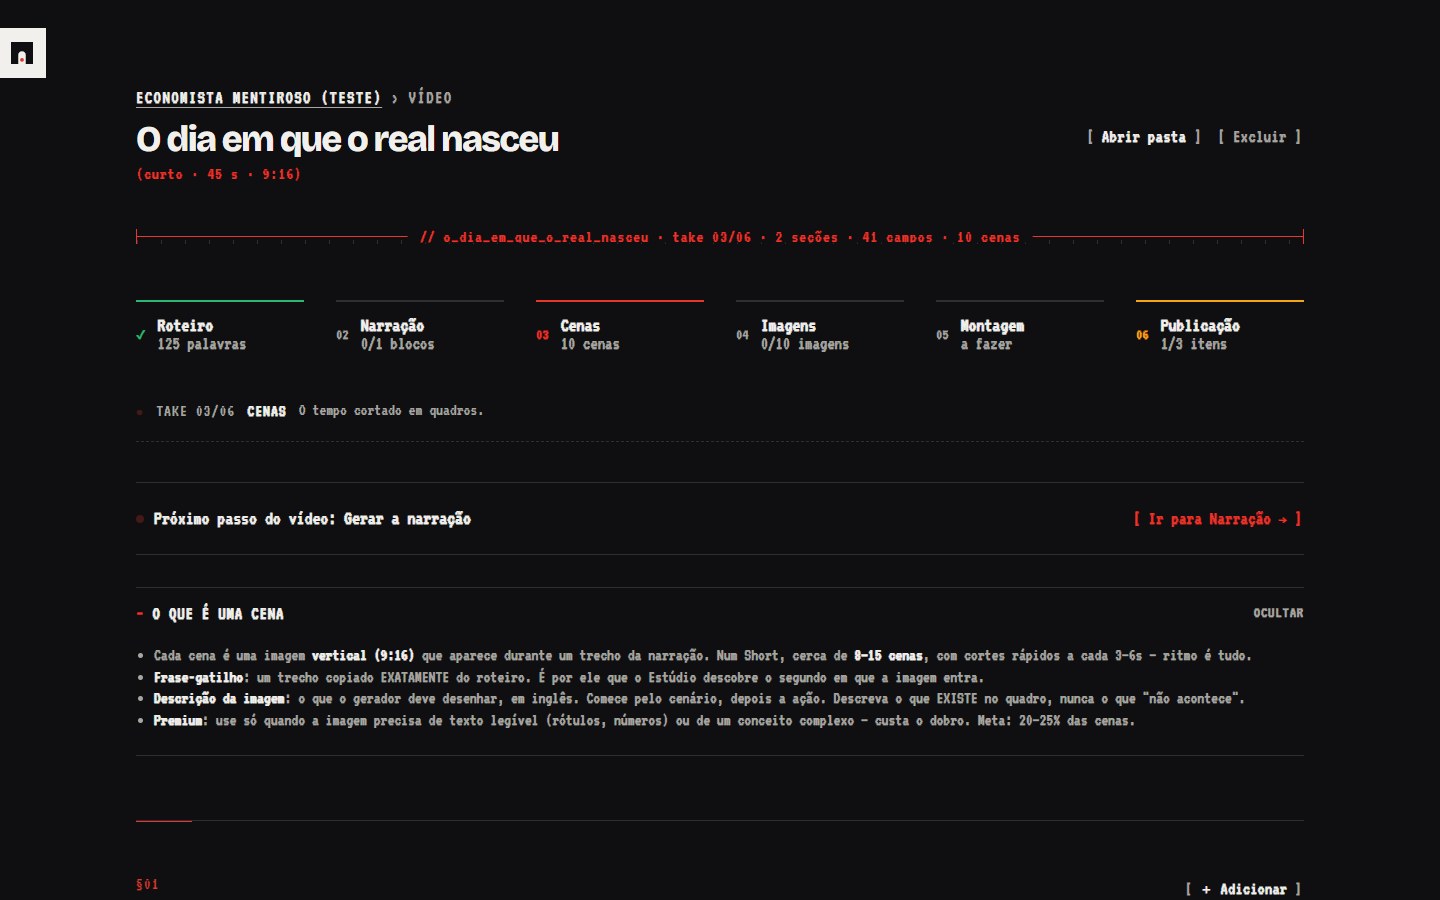The height and width of the screenshot is (900, 1440).
Task: Click the red take ruler timeline
Action: 720,237
